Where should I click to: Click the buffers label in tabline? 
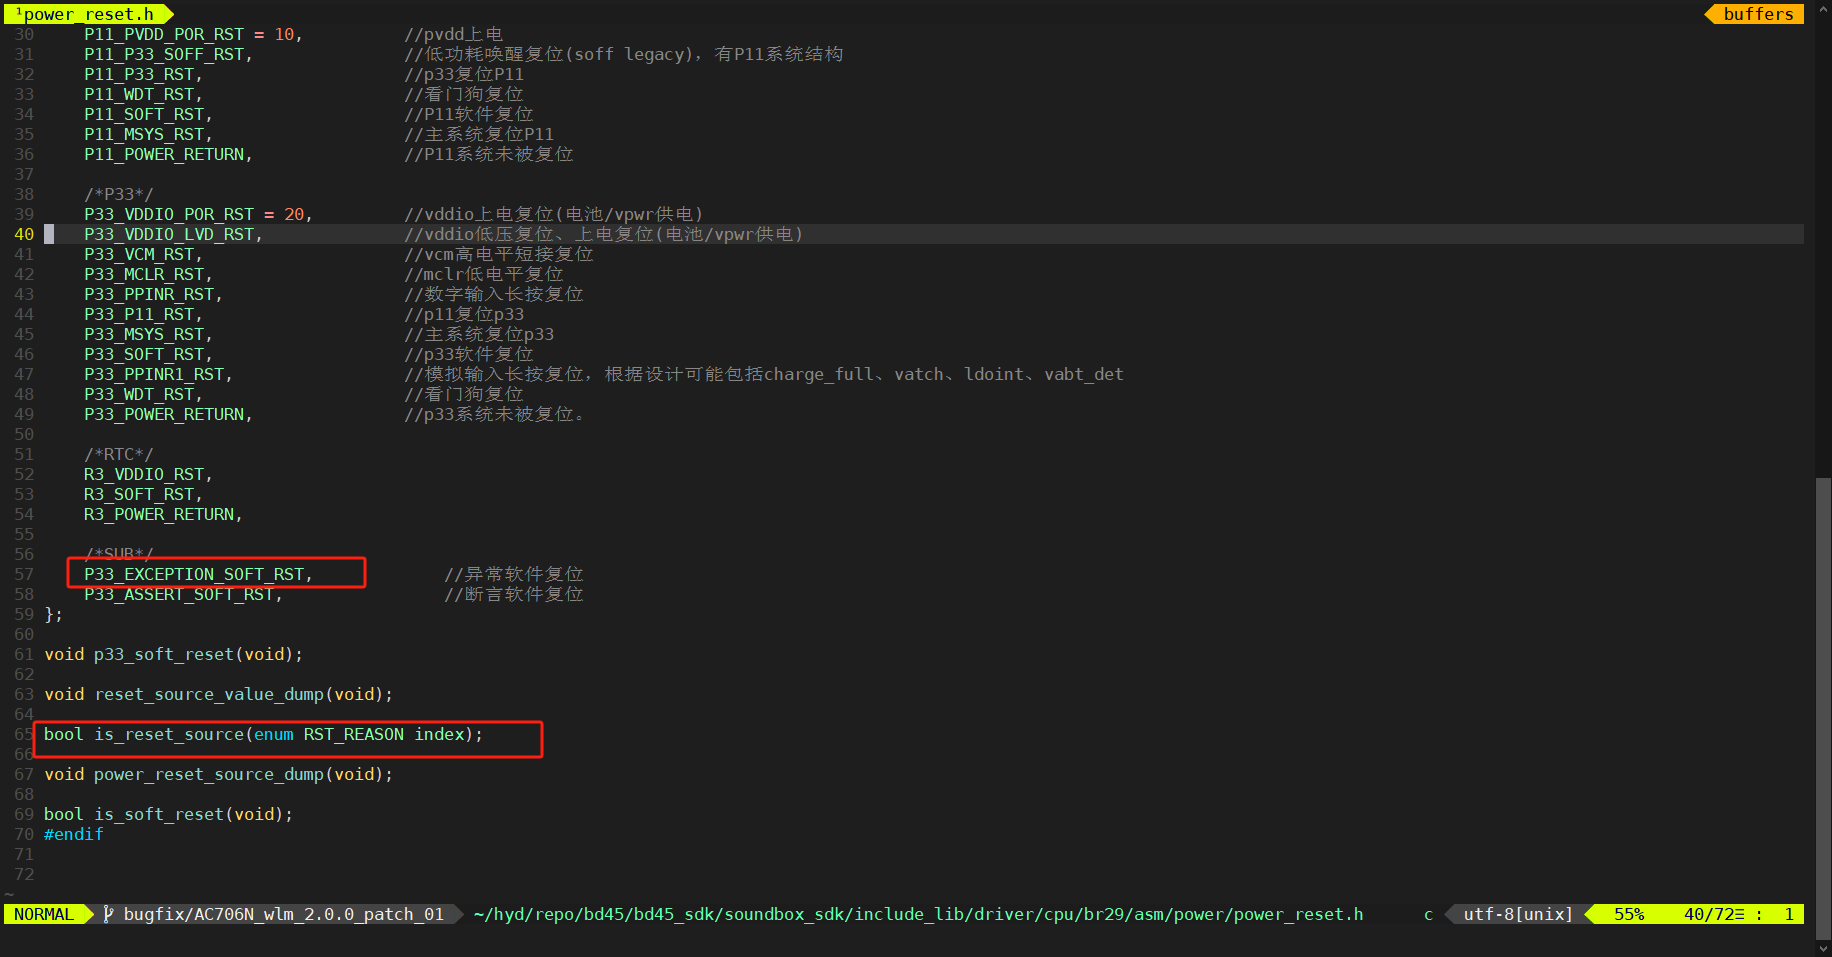(x=1758, y=14)
